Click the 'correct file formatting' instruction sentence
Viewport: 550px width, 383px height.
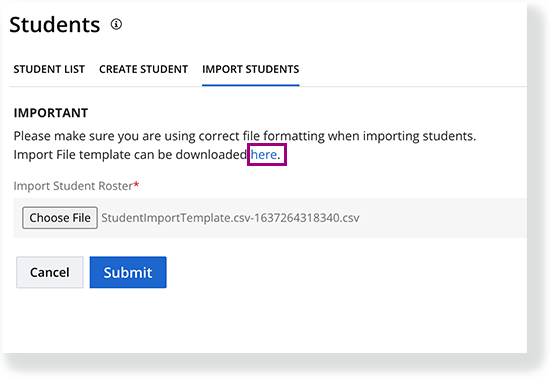click(245, 136)
